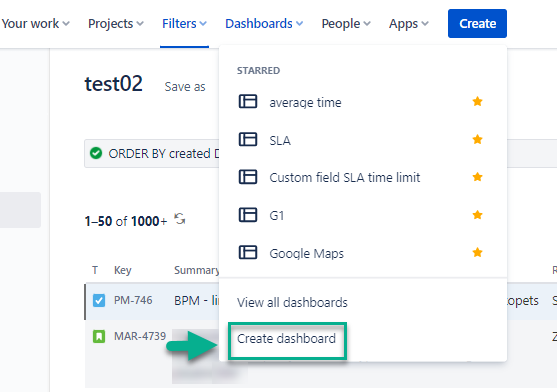557x392 pixels.
Task: Click the green bookmark icon for MAR-4739
Action: pyautogui.click(x=99, y=336)
